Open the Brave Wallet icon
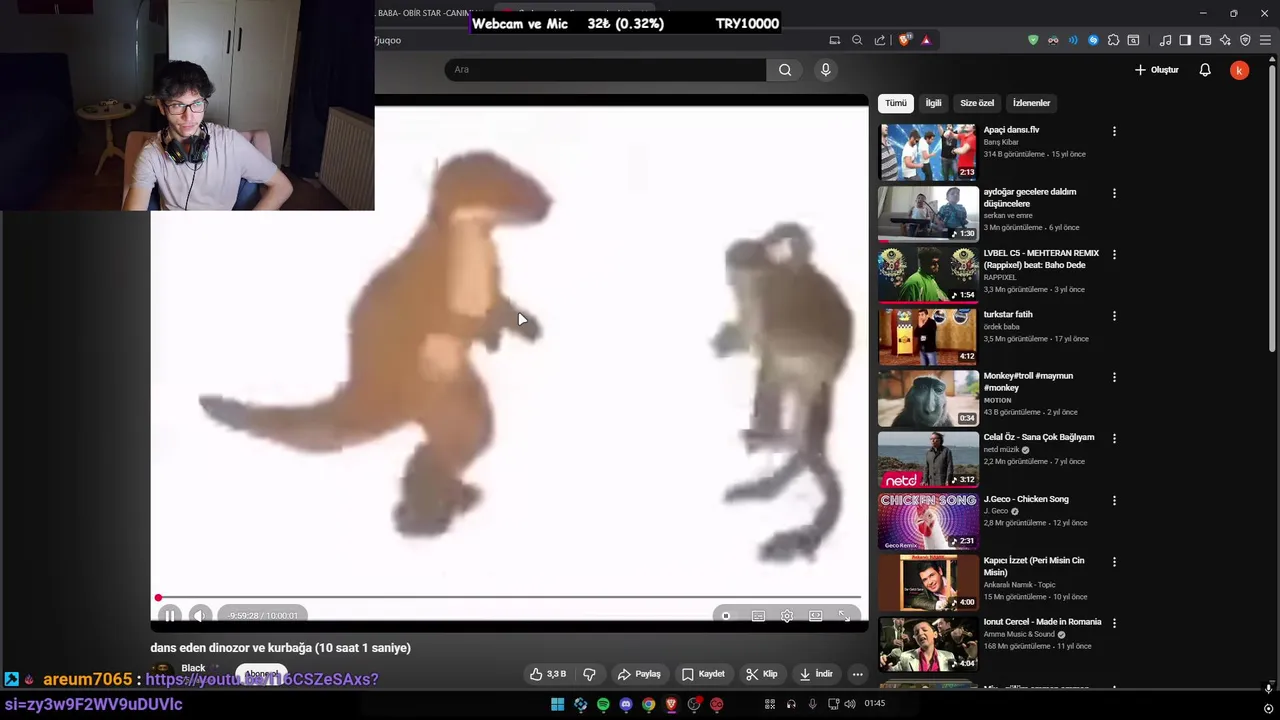The height and width of the screenshot is (720, 1280). click(x=1205, y=40)
